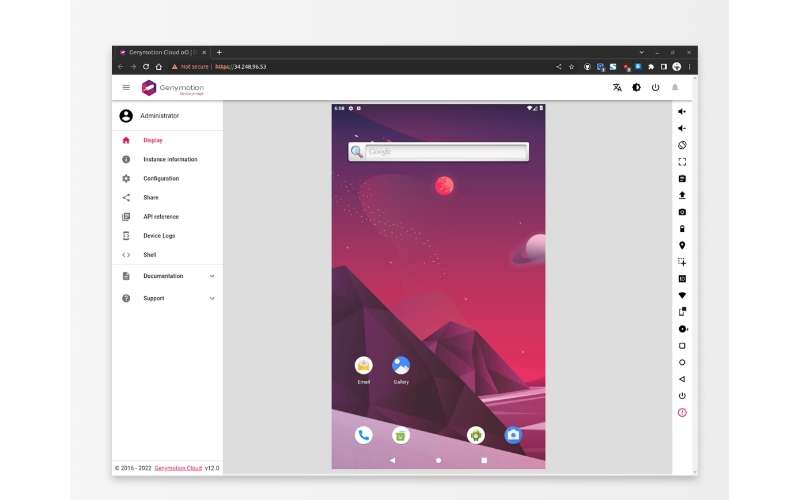This screenshot has height=500, width=800.
Task: Toggle the sidebar with the hamburger menu
Action: pos(126,88)
